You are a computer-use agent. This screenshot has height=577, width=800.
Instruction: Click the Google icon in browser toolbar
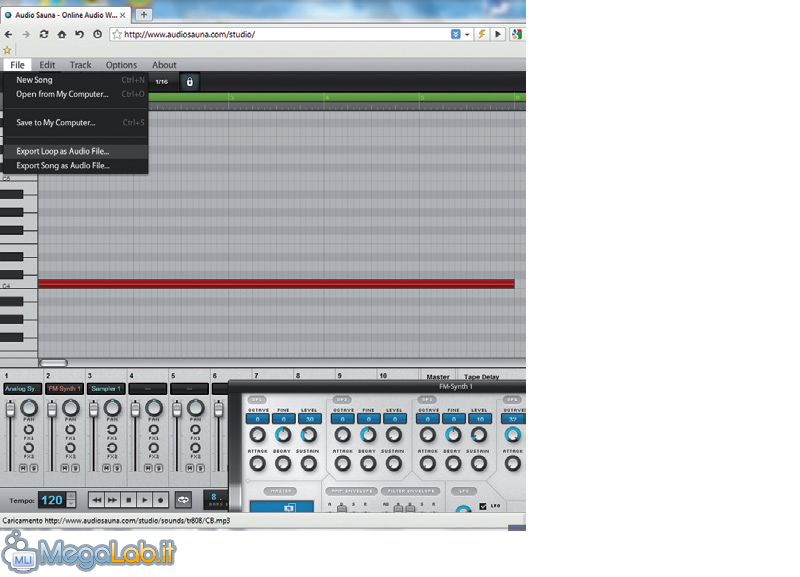pos(517,34)
